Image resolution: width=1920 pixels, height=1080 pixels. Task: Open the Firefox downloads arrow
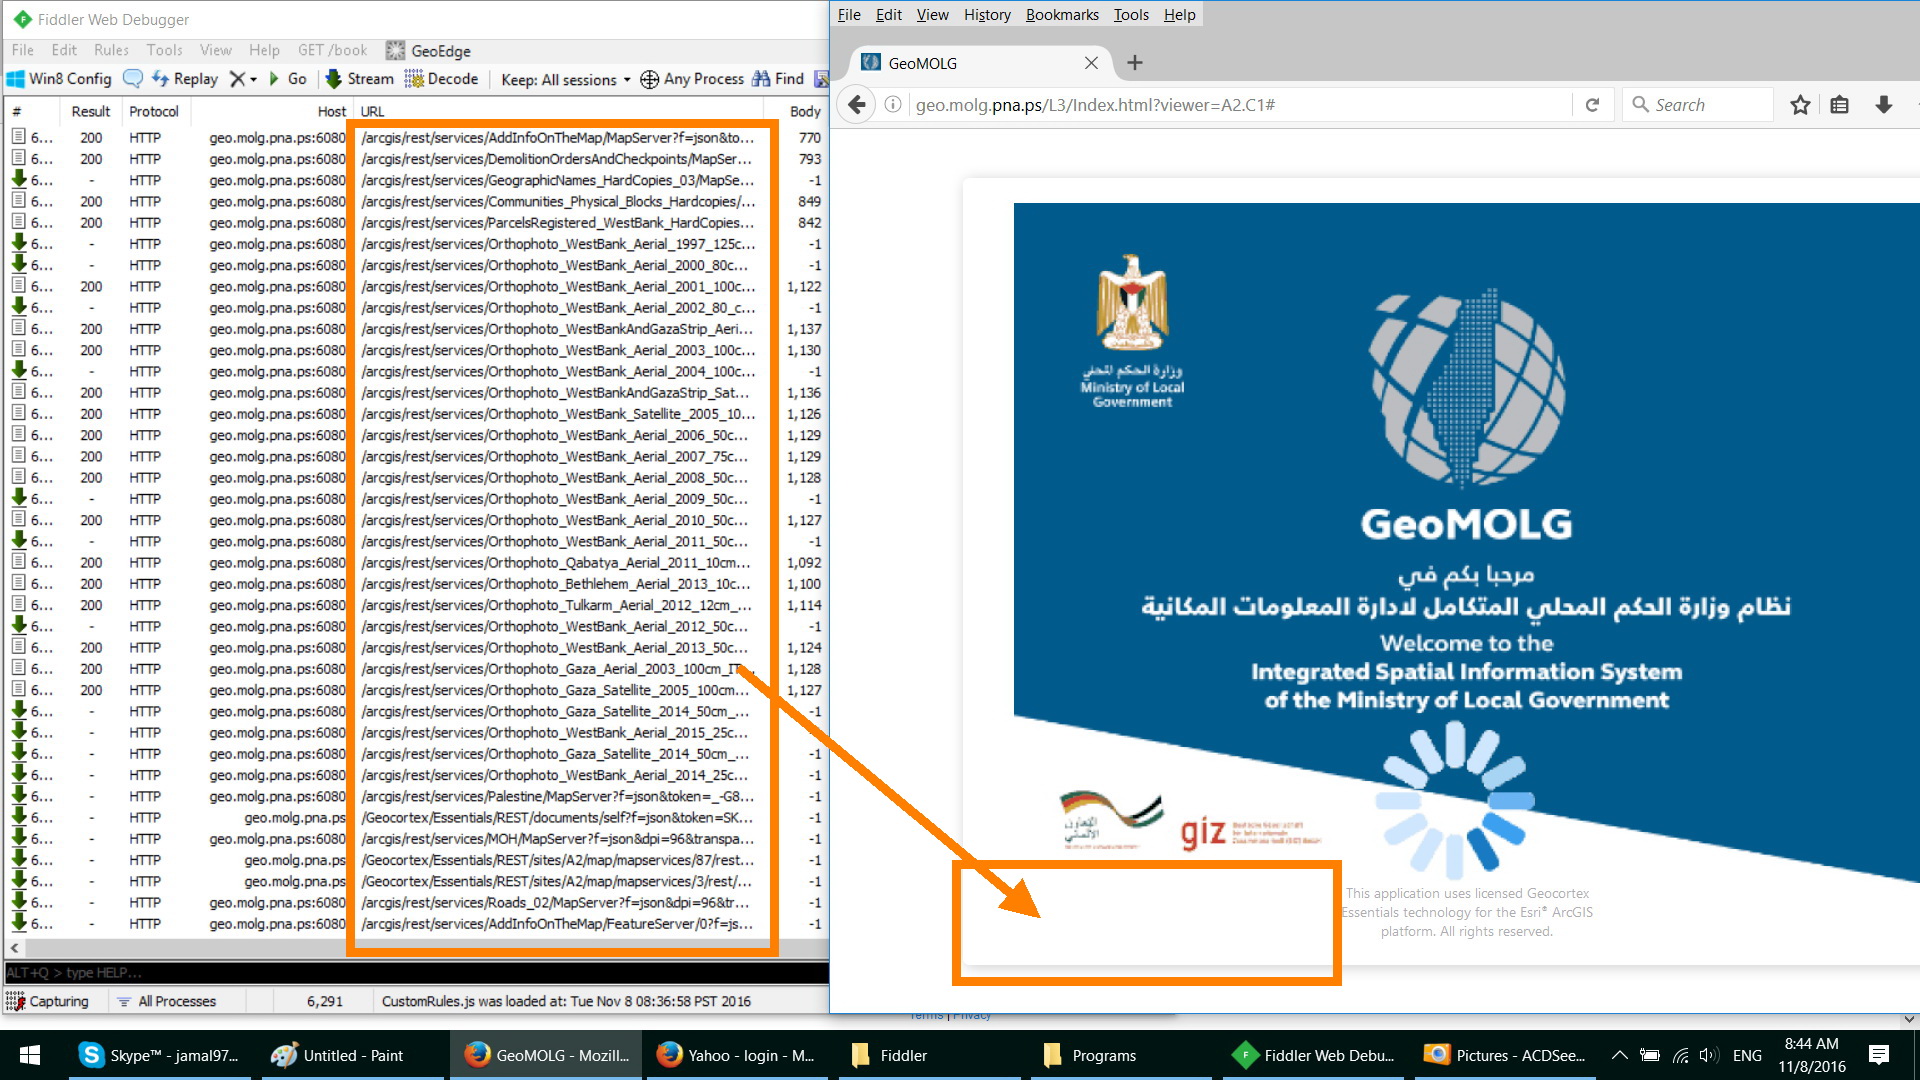coord(1884,105)
